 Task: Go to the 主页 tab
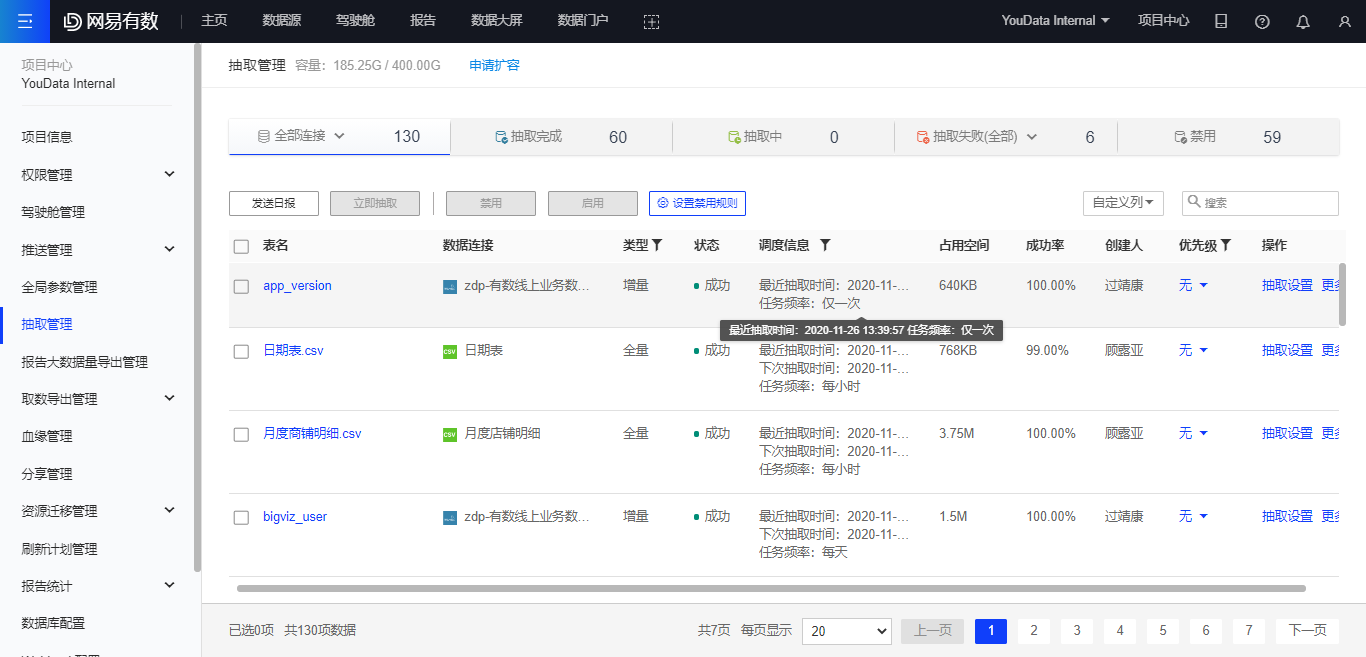(214, 21)
